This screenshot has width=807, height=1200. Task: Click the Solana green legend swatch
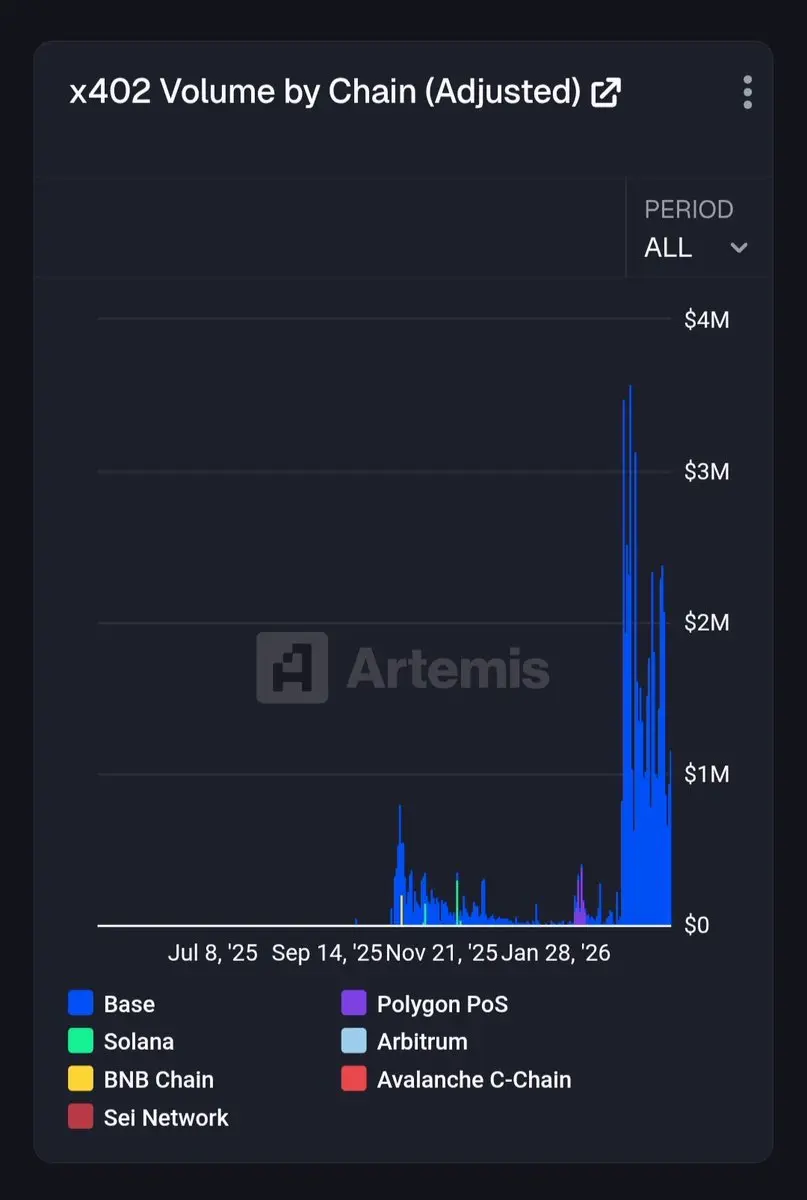coord(81,1041)
